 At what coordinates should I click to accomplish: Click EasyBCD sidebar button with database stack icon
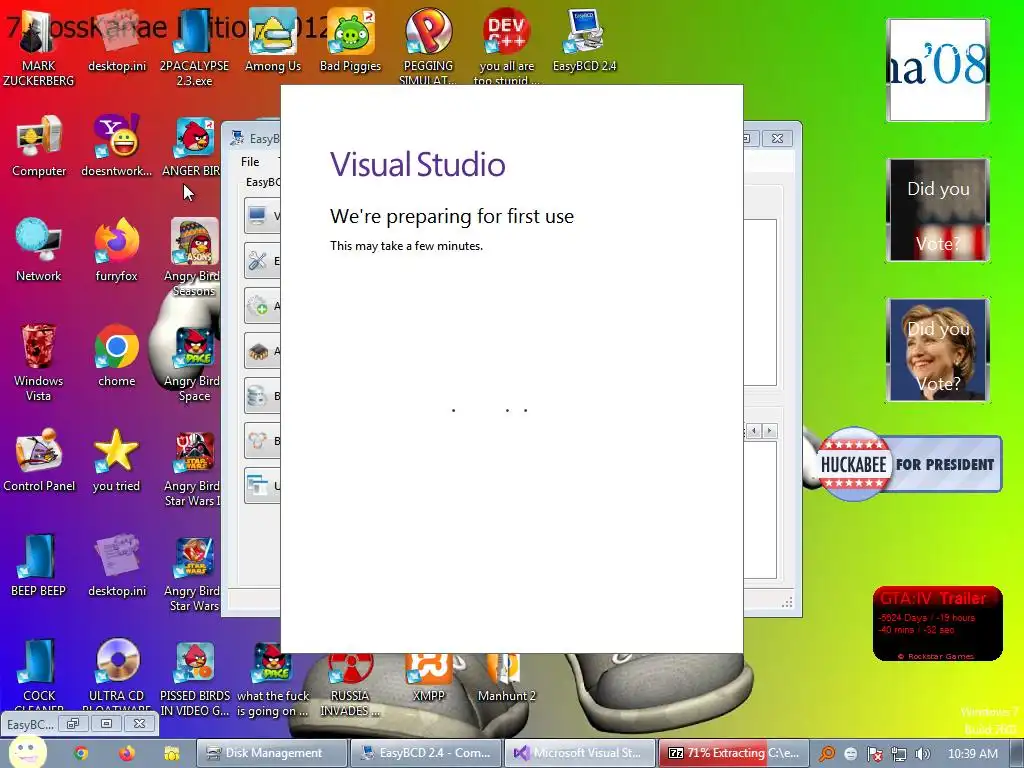263,396
